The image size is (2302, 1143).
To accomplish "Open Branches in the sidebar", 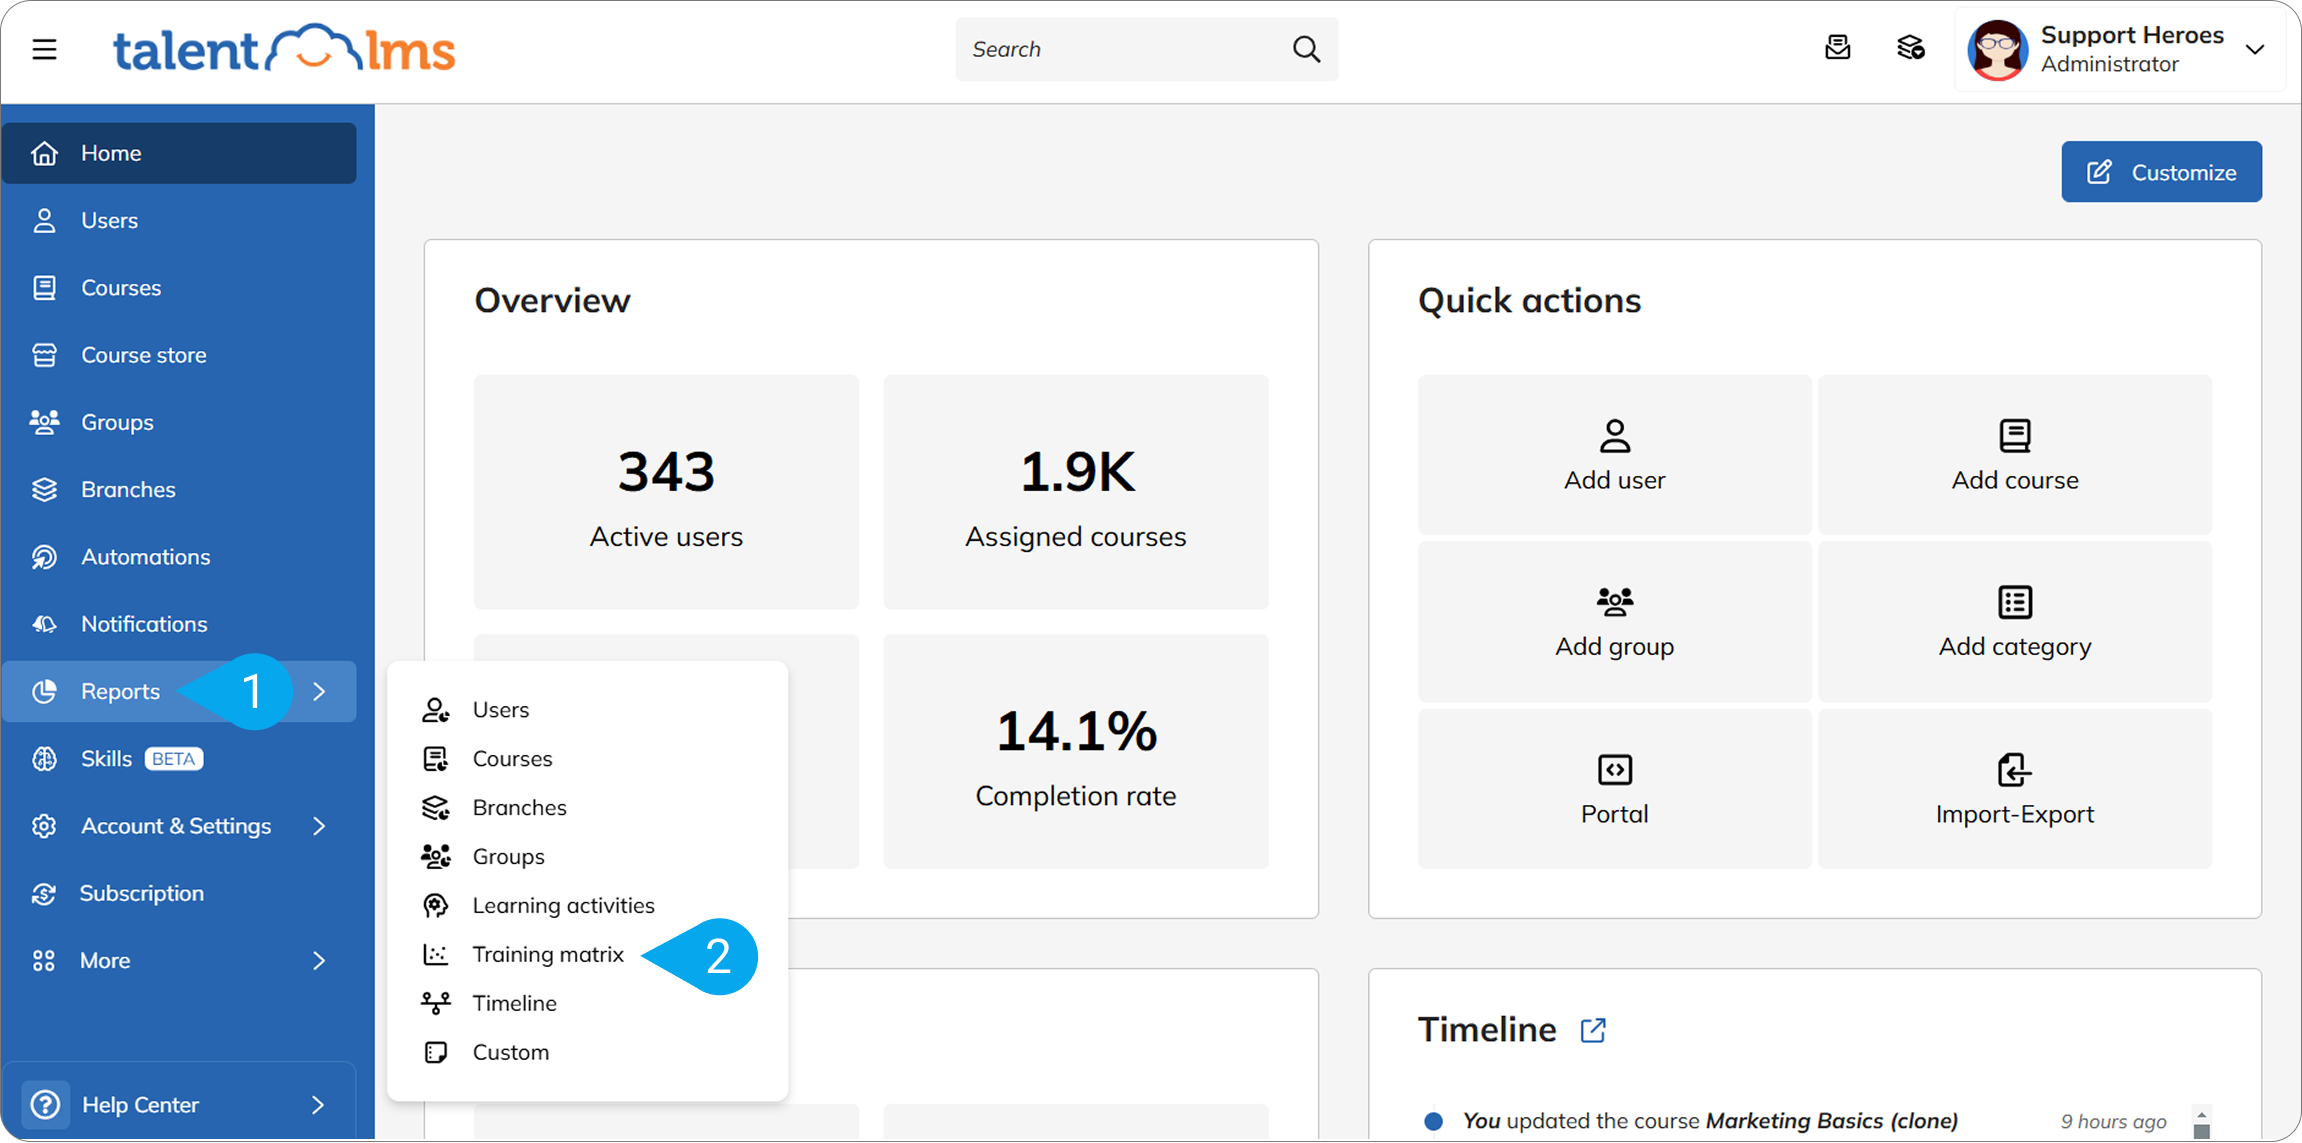I will pos(179,489).
